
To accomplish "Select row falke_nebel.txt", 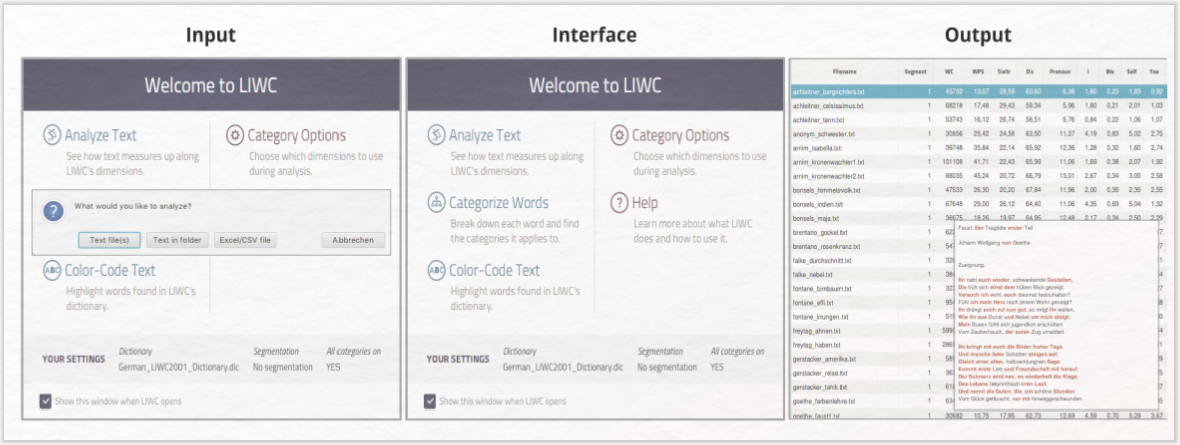I will (x=869, y=275).
